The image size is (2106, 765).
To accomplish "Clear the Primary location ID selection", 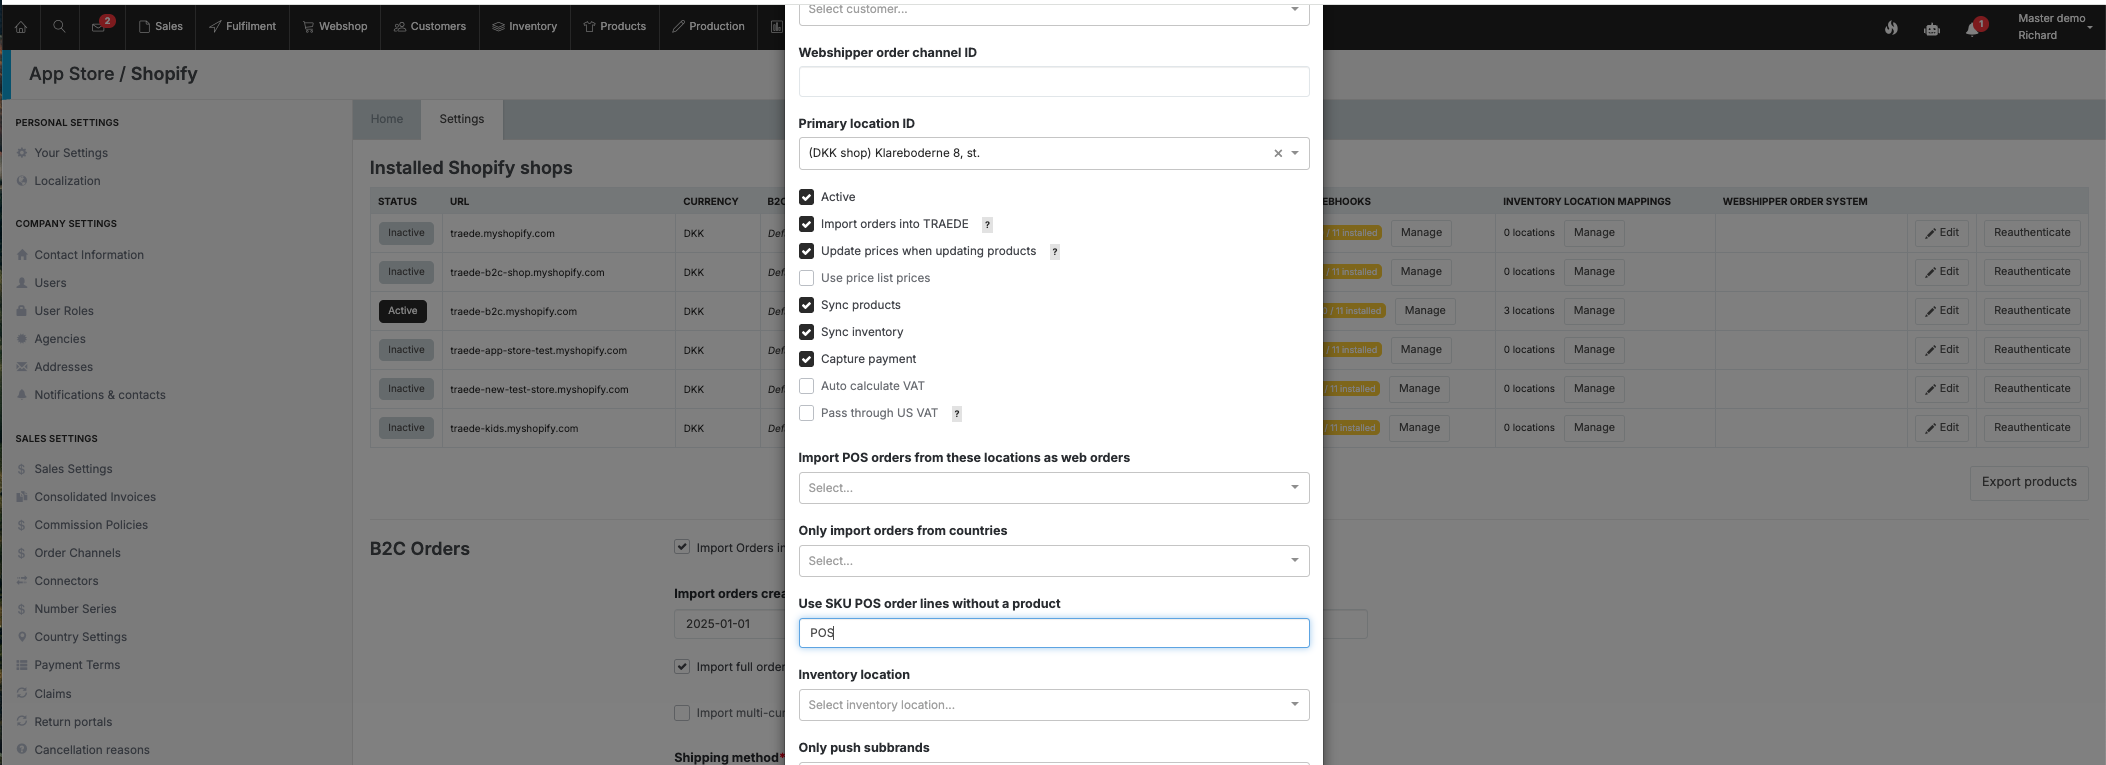I will click(x=1278, y=153).
